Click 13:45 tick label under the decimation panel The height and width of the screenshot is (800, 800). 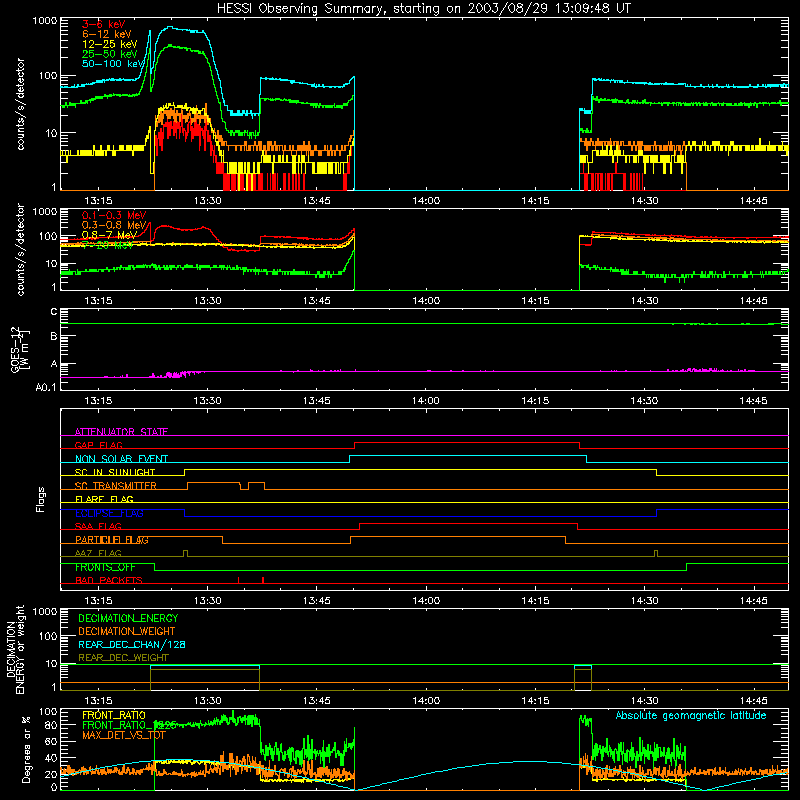317,701
